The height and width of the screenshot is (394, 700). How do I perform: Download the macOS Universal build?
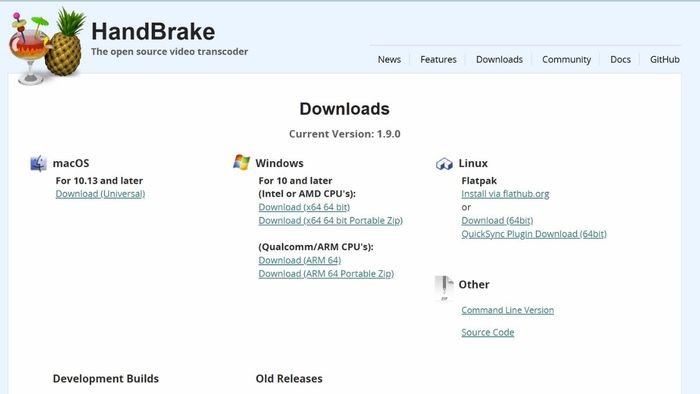100,194
